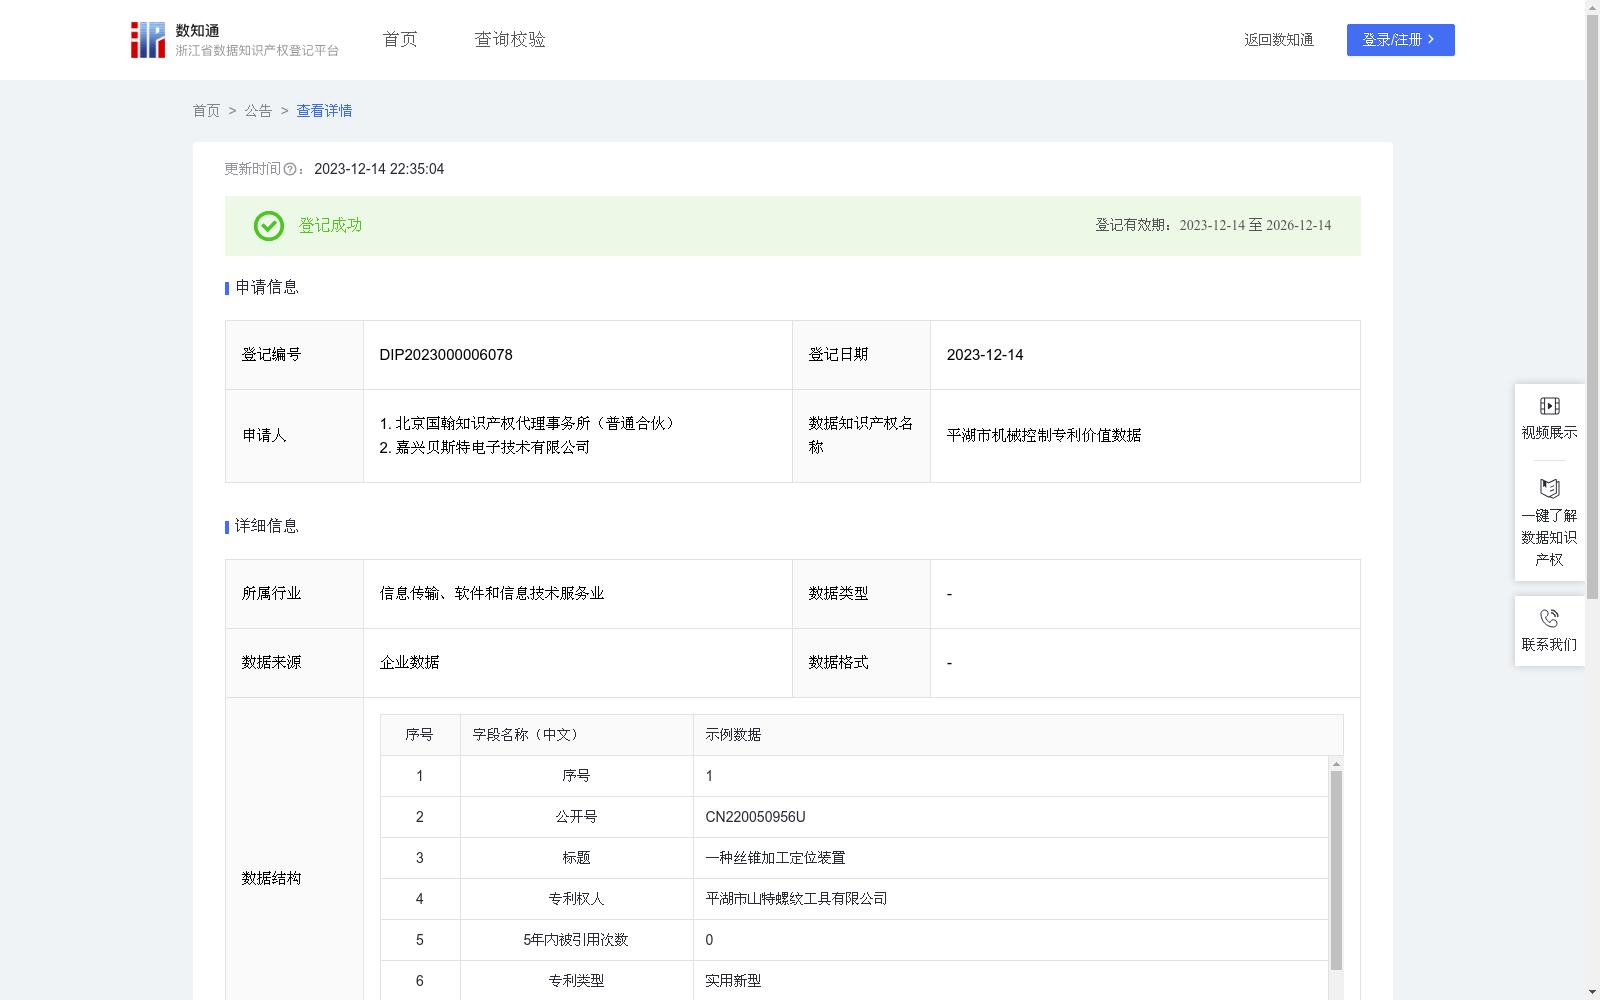Click the page scrollbar down arrow
The width and height of the screenshot is (1600, 1000).
click(1592, 992)
